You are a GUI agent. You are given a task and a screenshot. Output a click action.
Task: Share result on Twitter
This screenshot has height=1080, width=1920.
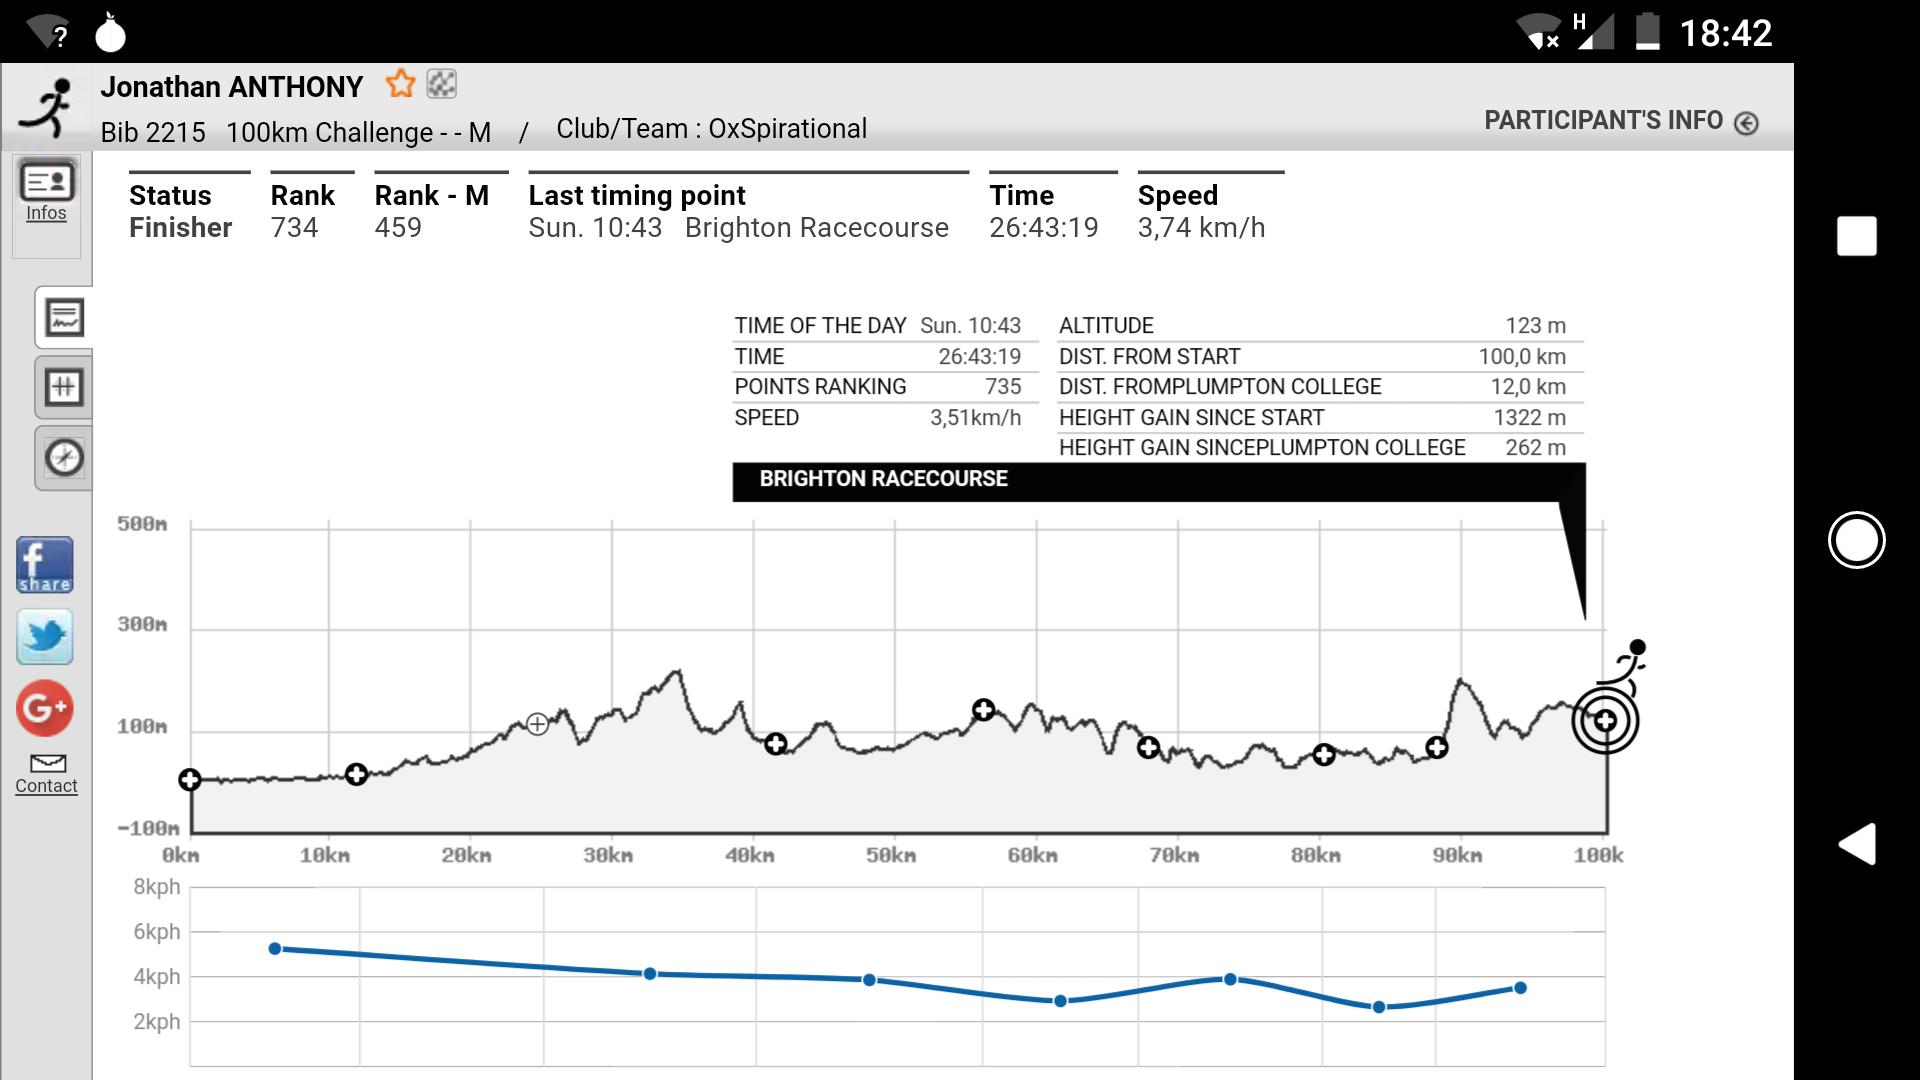pos(45,637)
